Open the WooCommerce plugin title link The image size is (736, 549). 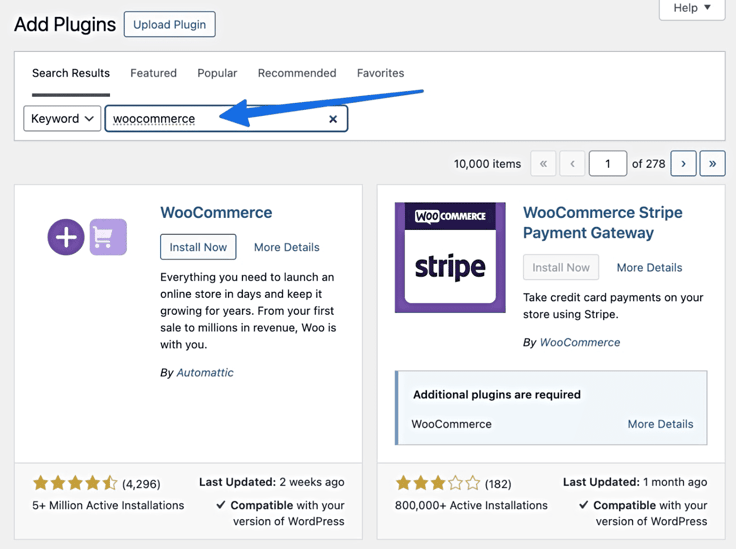(216, 213)
